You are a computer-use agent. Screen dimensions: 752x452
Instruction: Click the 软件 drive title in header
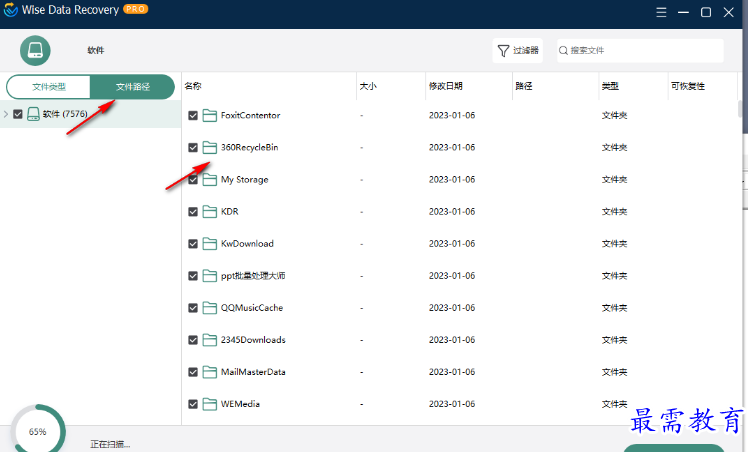95,50
